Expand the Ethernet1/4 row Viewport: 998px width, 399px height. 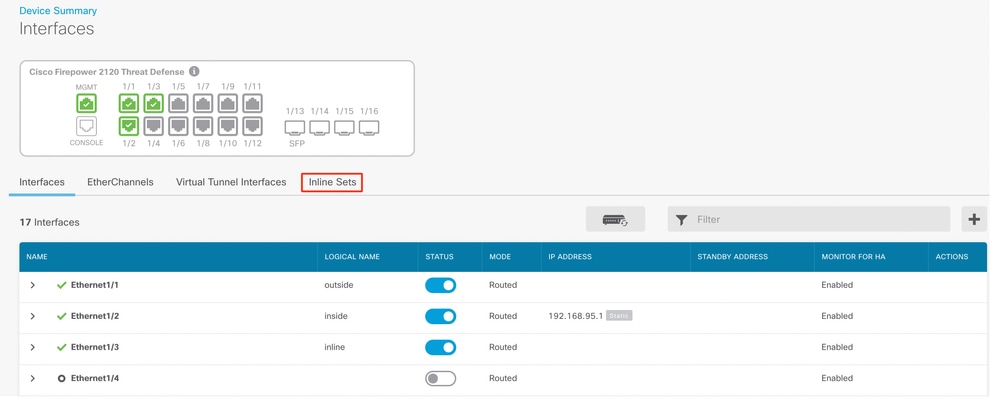(32, 379)
